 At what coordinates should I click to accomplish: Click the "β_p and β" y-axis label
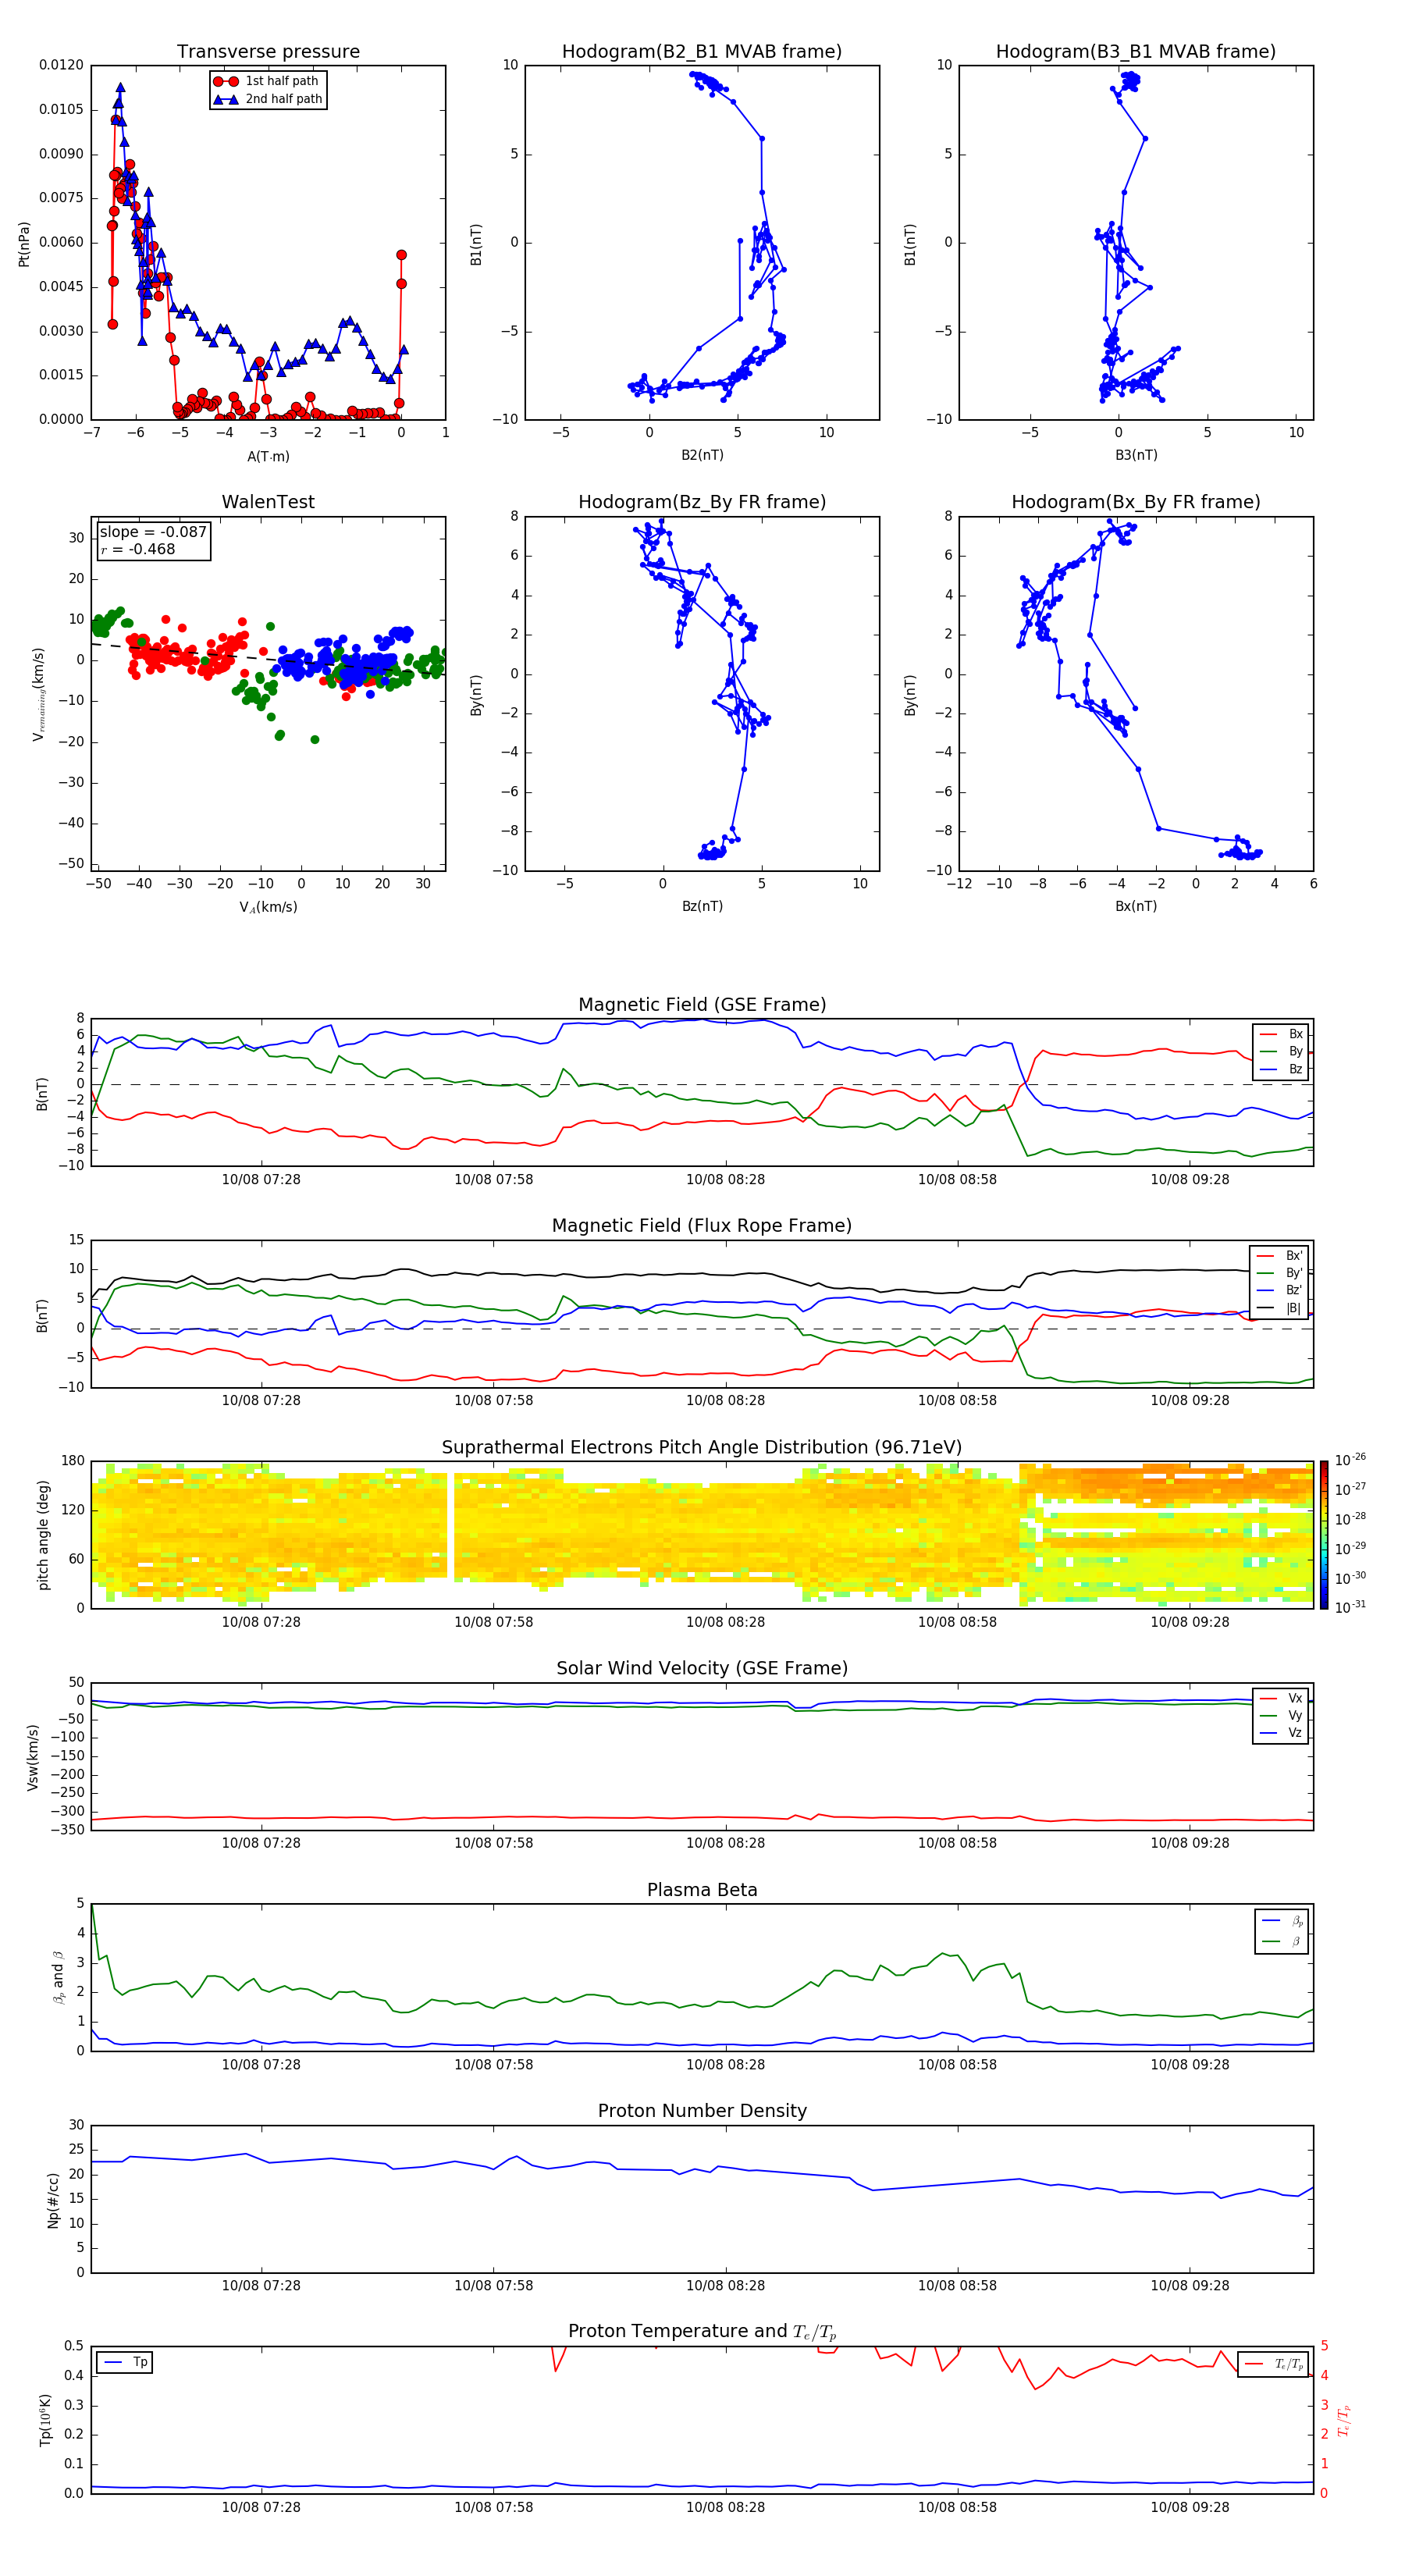pos(58,1977)
